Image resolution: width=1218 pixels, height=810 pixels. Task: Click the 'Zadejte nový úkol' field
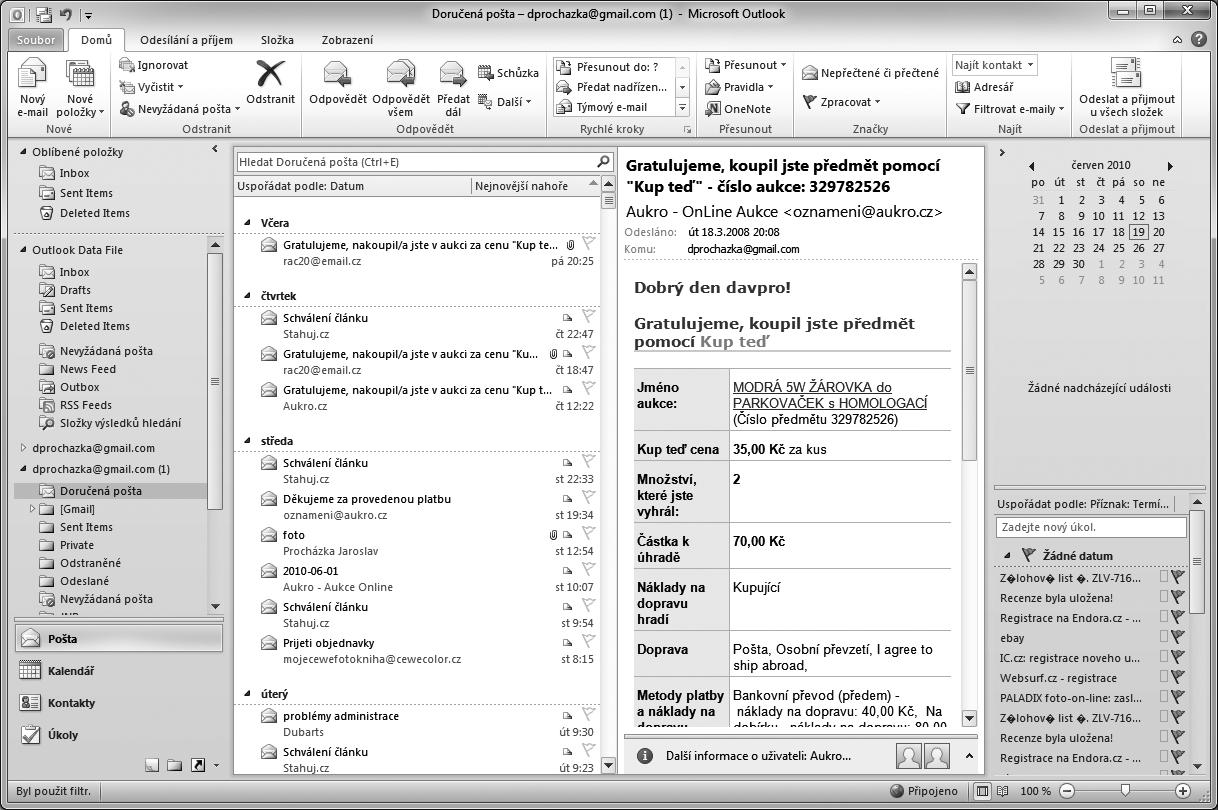(x=1091, y=527)
